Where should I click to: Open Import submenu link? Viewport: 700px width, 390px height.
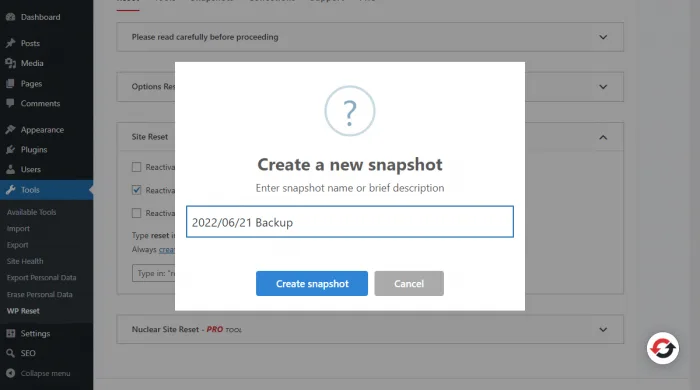(18, 228)
